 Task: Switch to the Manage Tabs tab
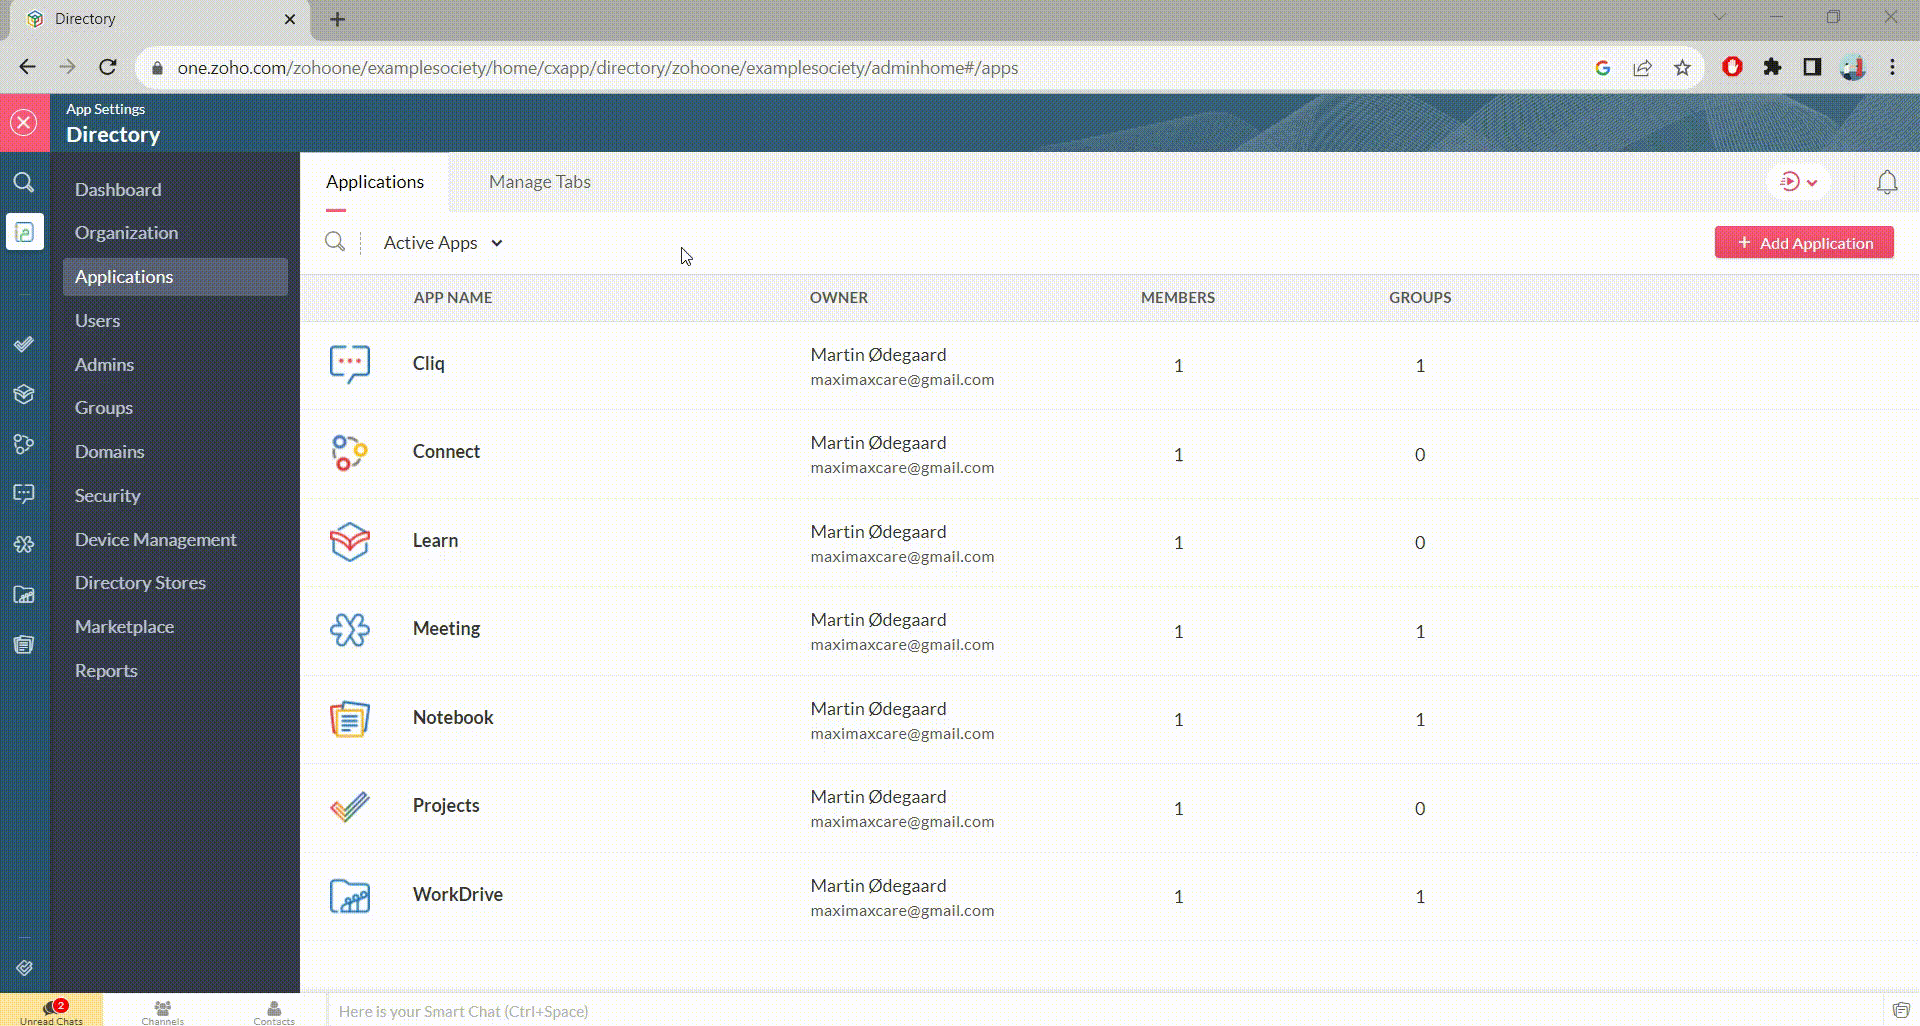[539, 182]
